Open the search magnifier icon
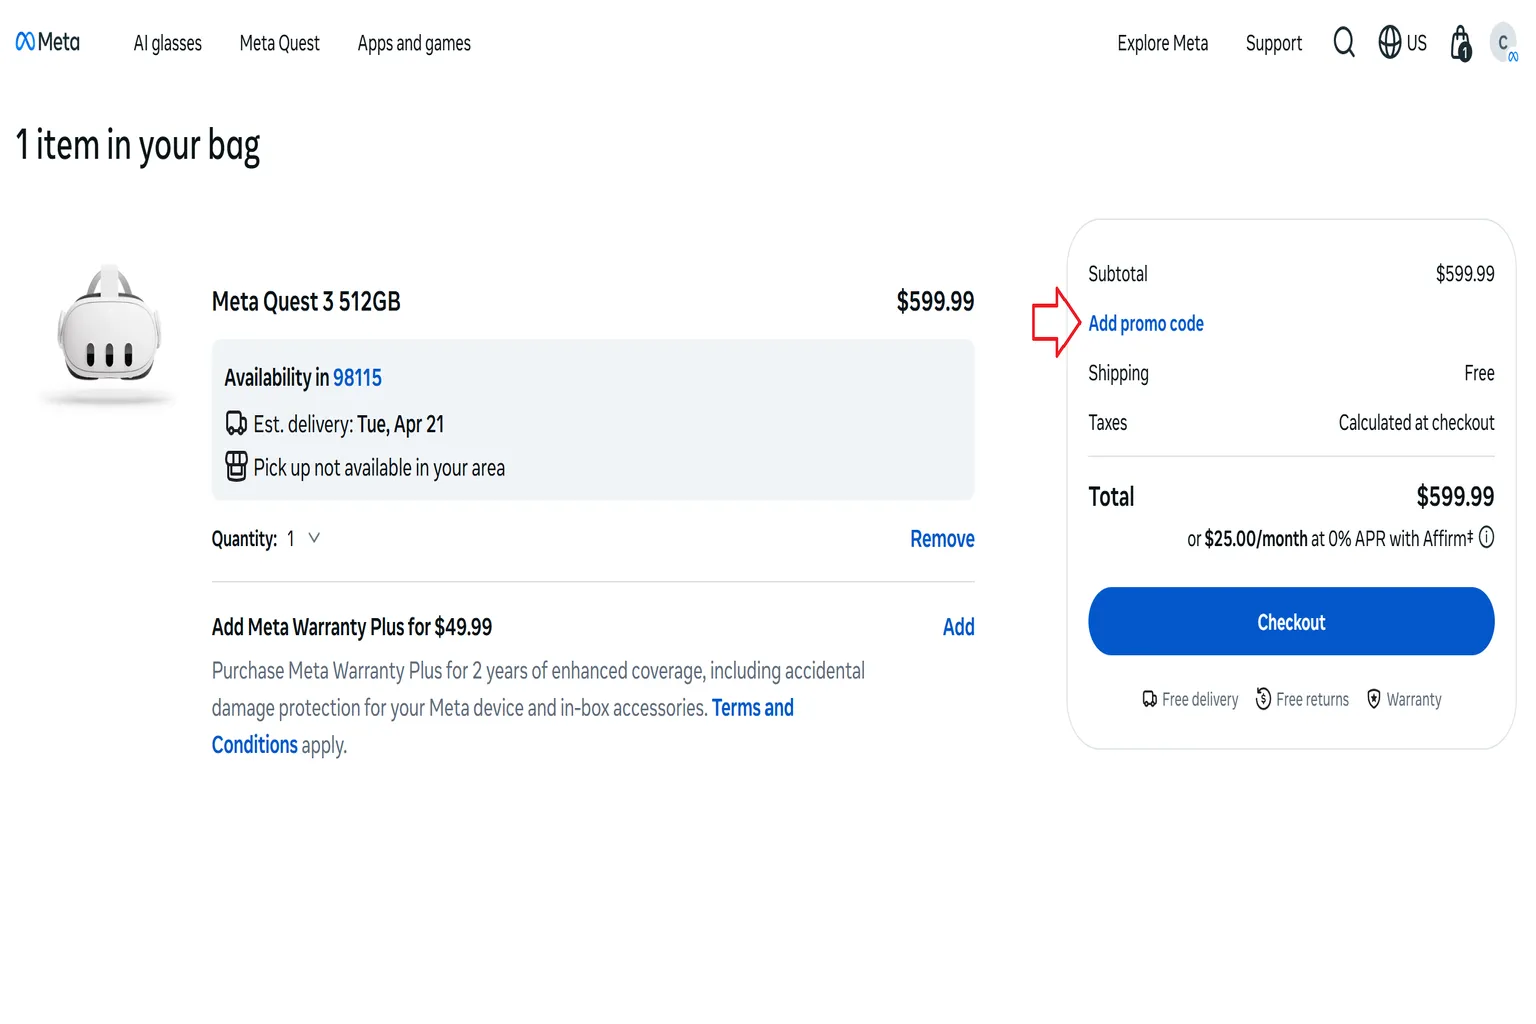The width and height of the screenshot is (1536, 1024). tap(1344, 43)
